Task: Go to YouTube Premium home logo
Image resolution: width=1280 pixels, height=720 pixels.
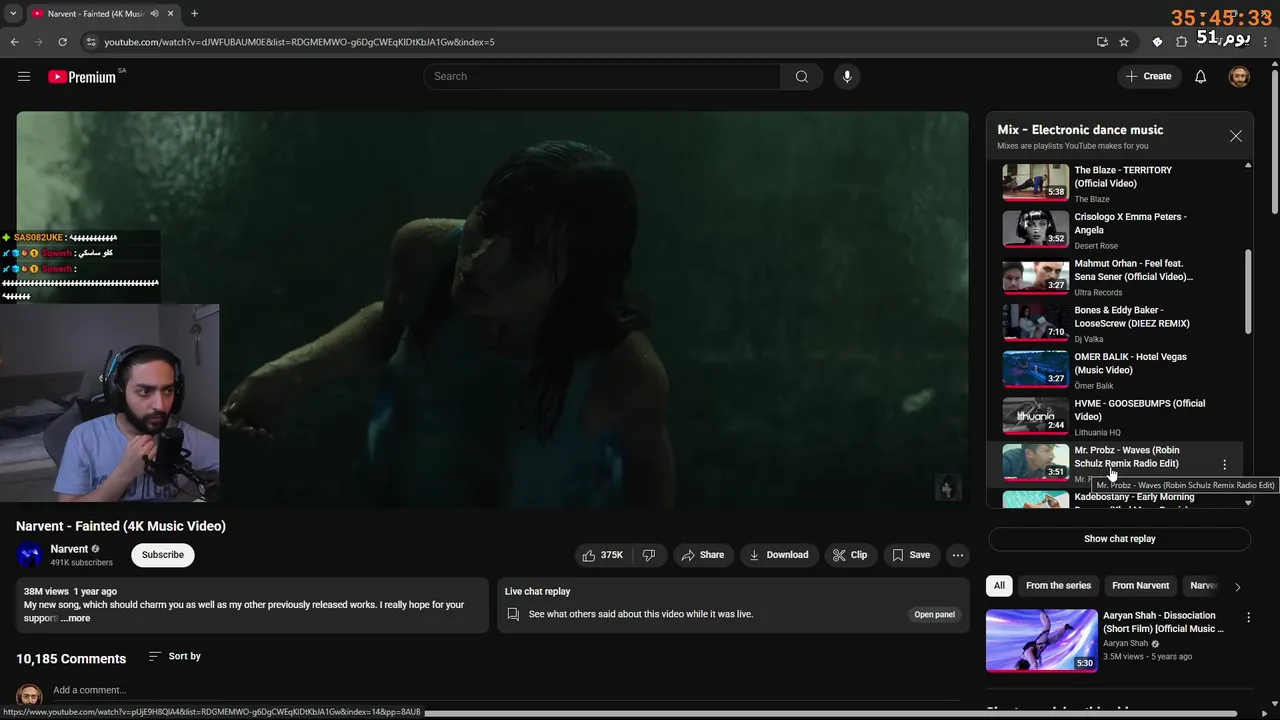Action: point(82,77)
